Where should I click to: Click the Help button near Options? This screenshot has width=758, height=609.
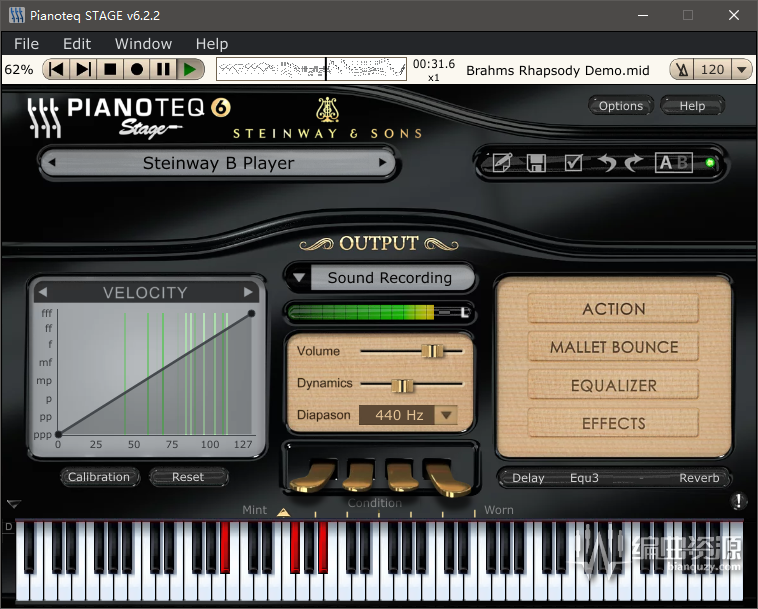pyautogui.click(x=692, y=106)
